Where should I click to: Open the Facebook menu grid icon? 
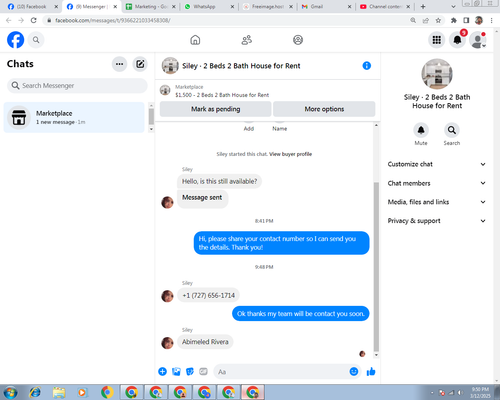[x=437, y=40]
